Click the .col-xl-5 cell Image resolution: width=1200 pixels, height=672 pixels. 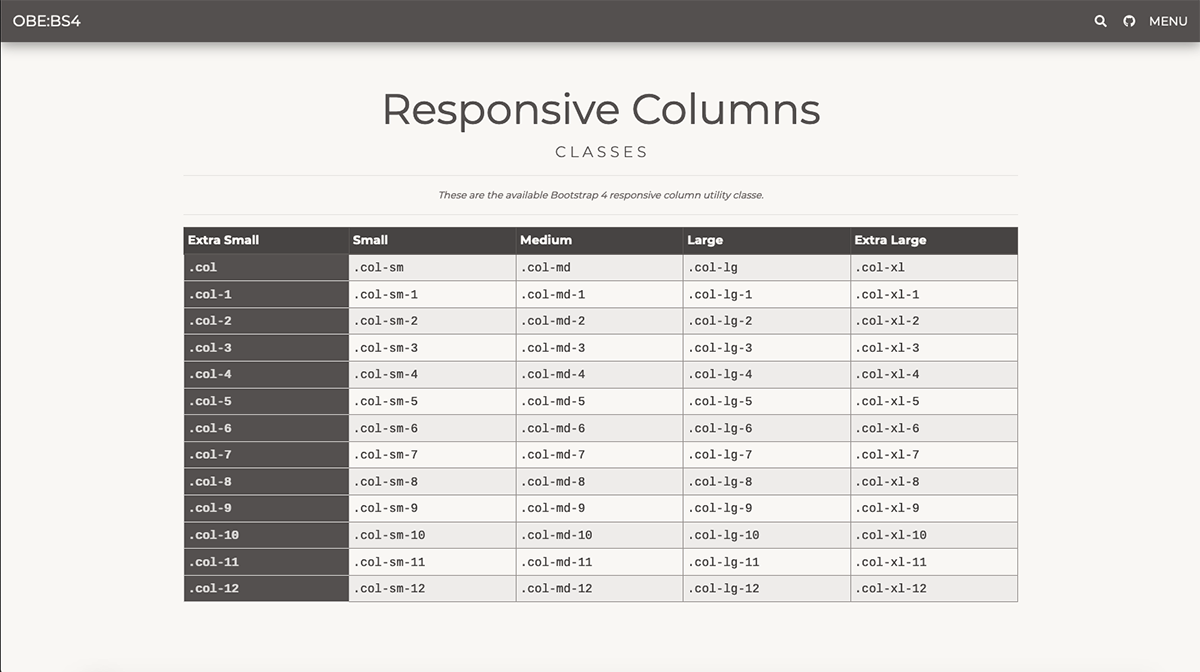pyautogui.click(x=934, y=401)
